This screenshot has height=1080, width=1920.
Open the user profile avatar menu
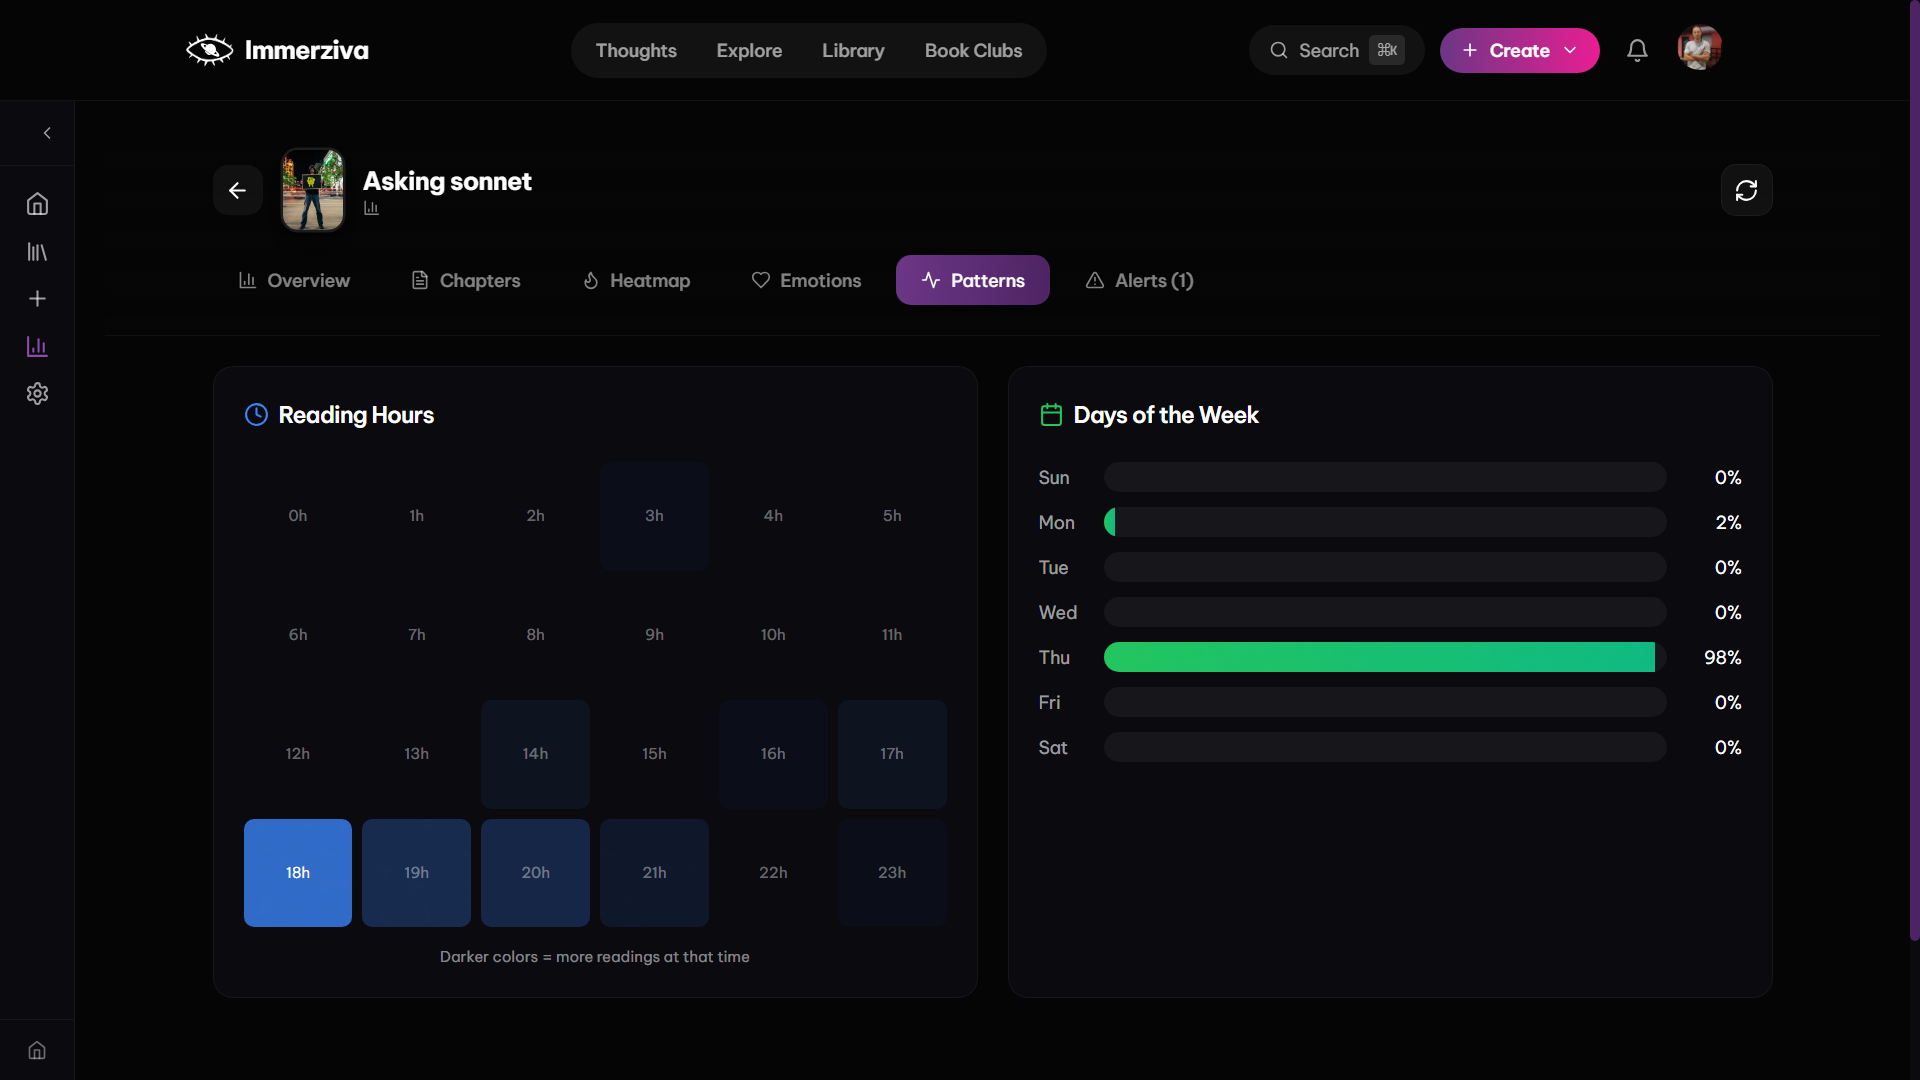pyautogui.click(x=1699, y=48)
